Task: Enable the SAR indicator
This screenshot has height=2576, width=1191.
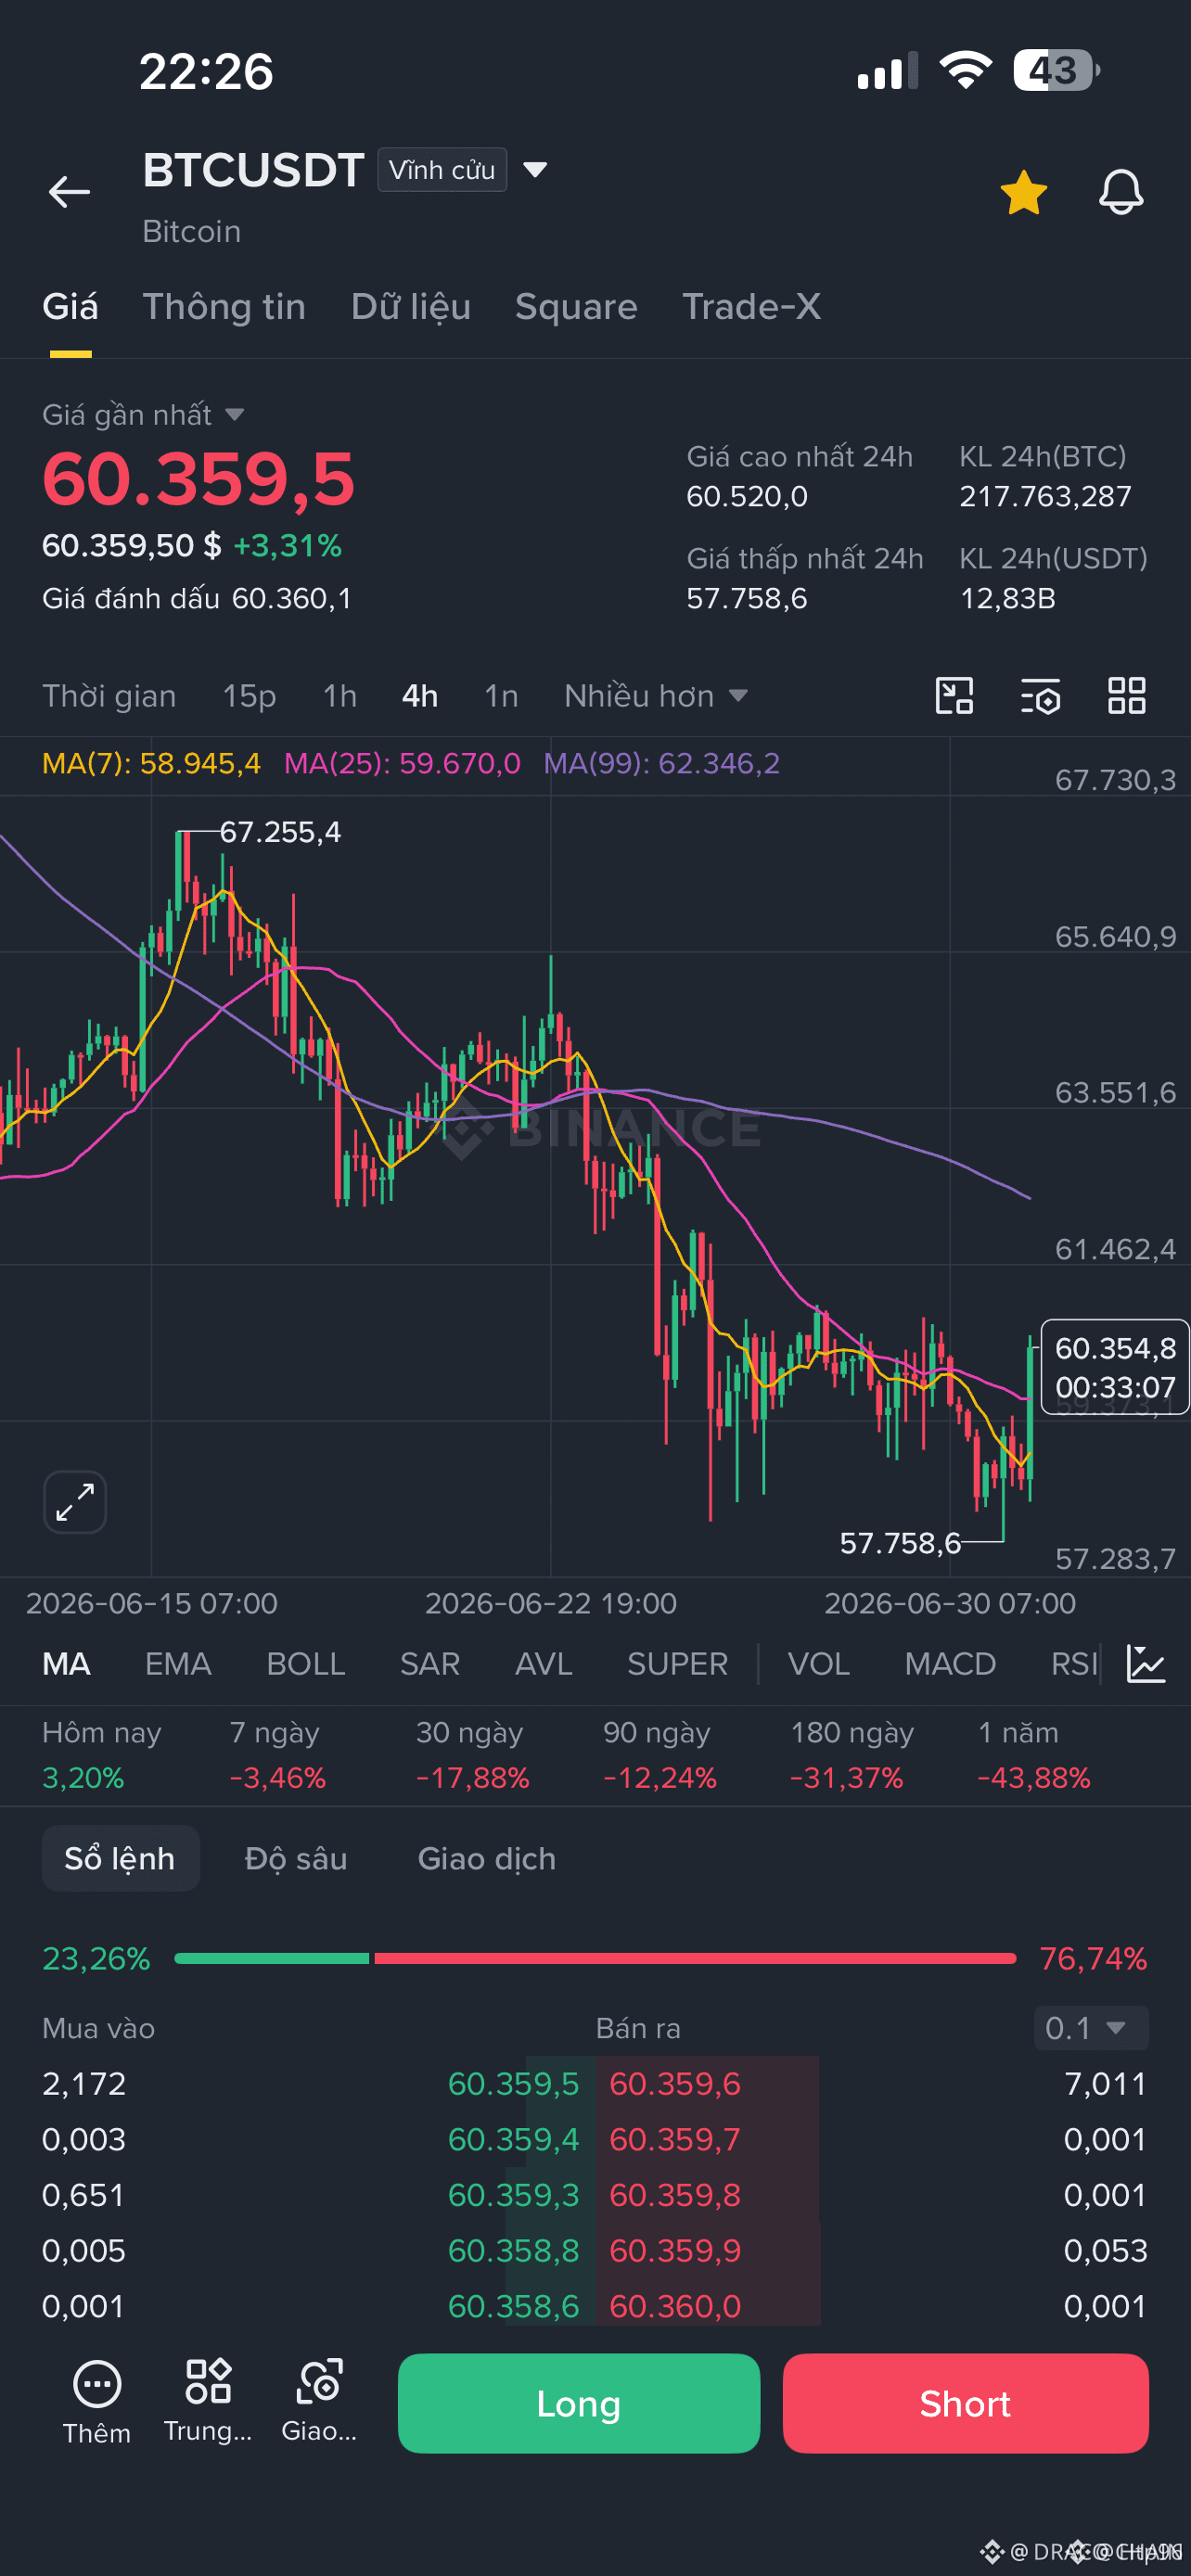Action: (430, 1664)
